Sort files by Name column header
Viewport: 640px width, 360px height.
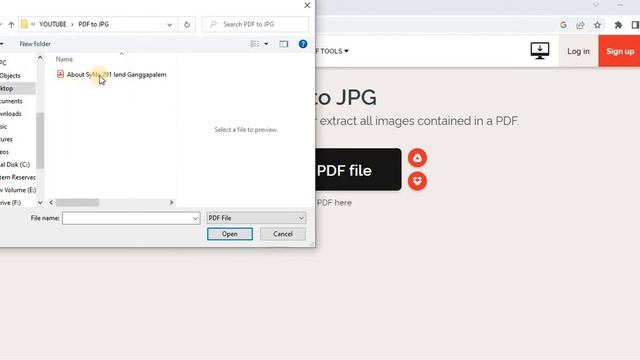click(x=64, y=59)
